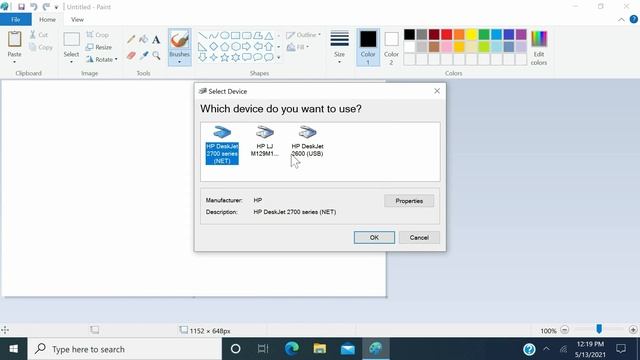Expand the Brushes dropdown arrow
This screenshot has width=640, height=360.
[x=180, y=62]
